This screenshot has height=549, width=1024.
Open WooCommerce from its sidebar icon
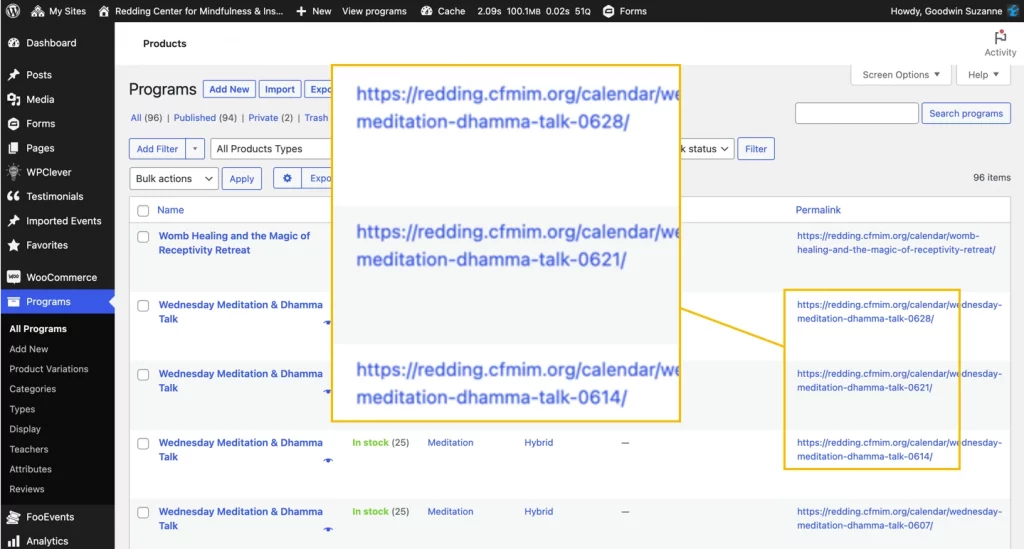(x=14, y=277)
